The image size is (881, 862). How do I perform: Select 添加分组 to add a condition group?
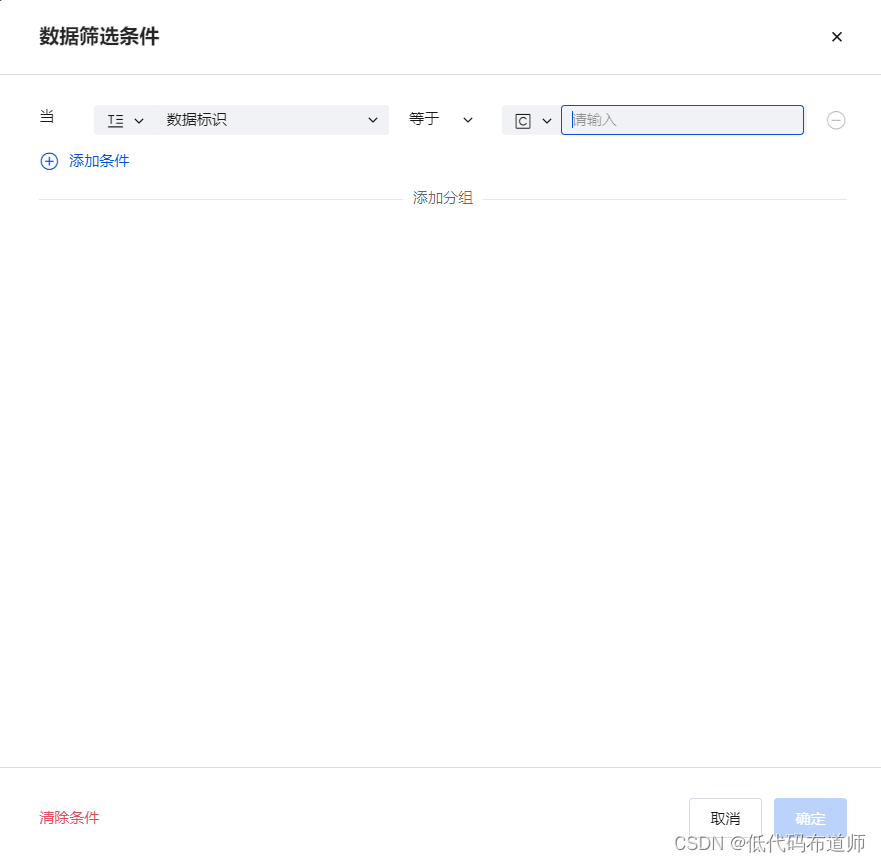point(441,197)
